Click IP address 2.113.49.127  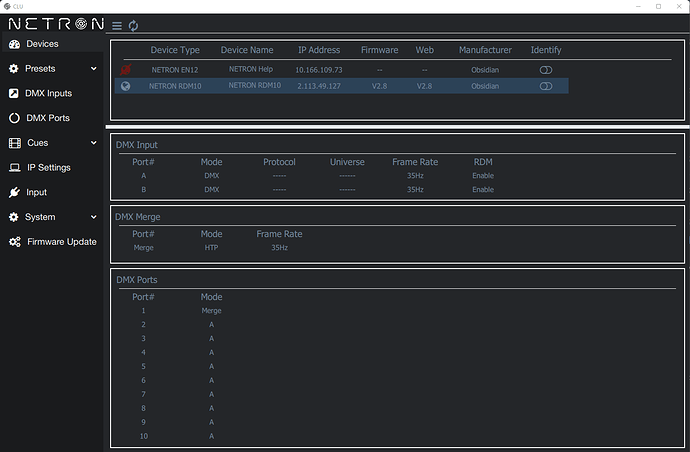319,86
